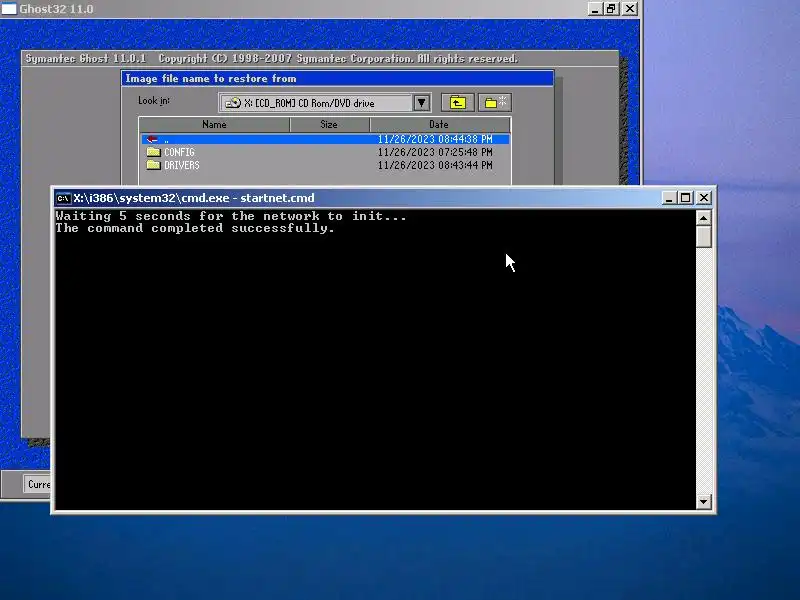800x600 pixels.
Task: Close the cmd.exe startnet.cmd window
Action: click(x=704, y=197)
